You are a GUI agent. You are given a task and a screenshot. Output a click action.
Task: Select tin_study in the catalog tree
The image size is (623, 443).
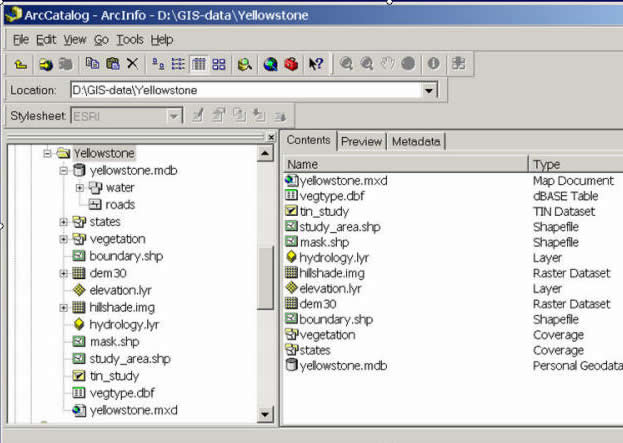(x=114, y=376)
